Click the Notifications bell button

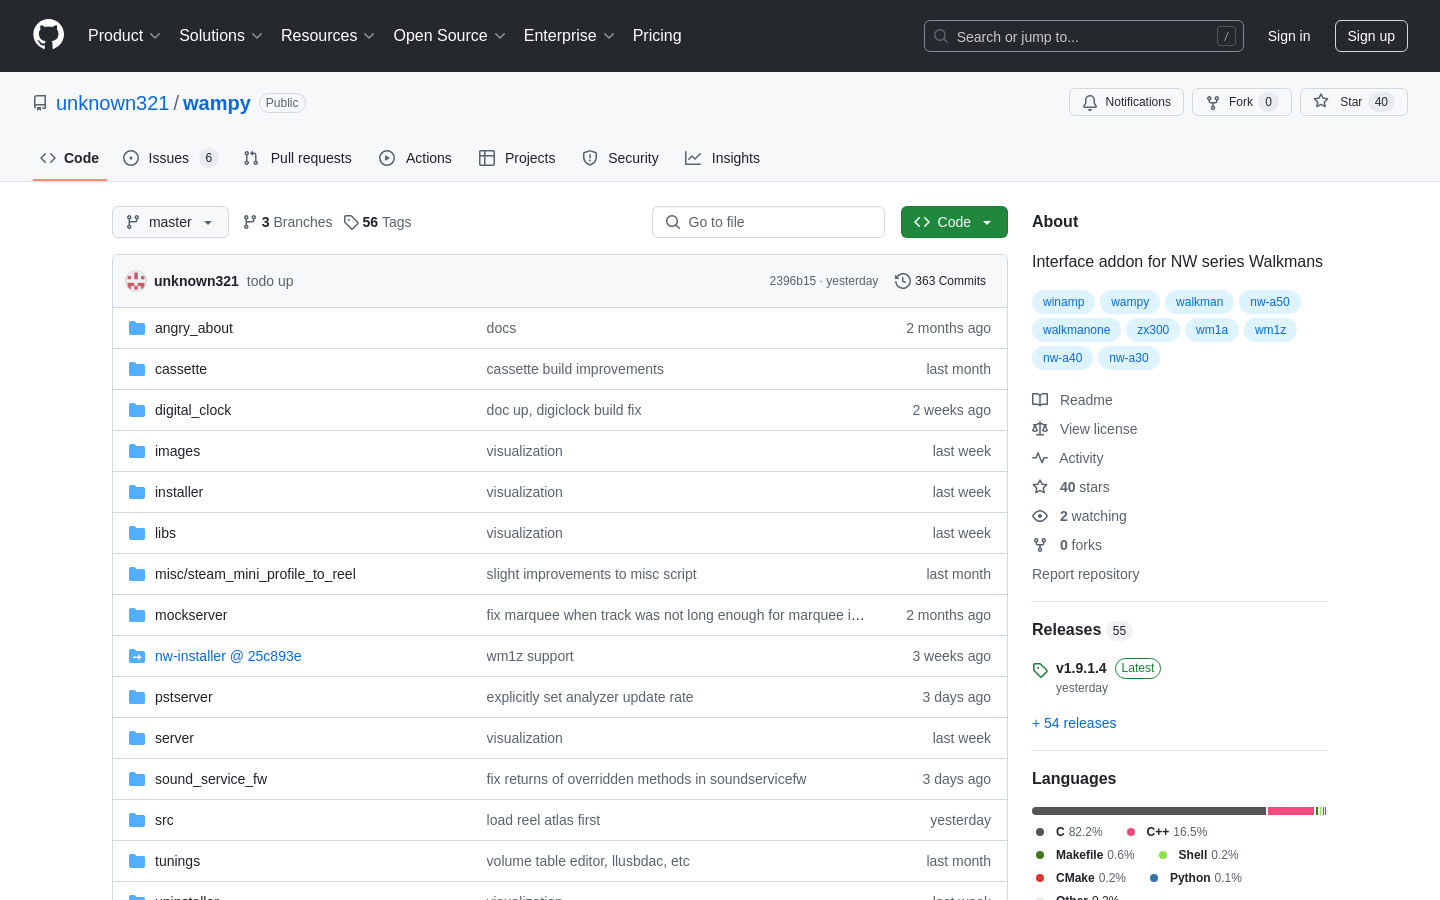pos(1126,102)
